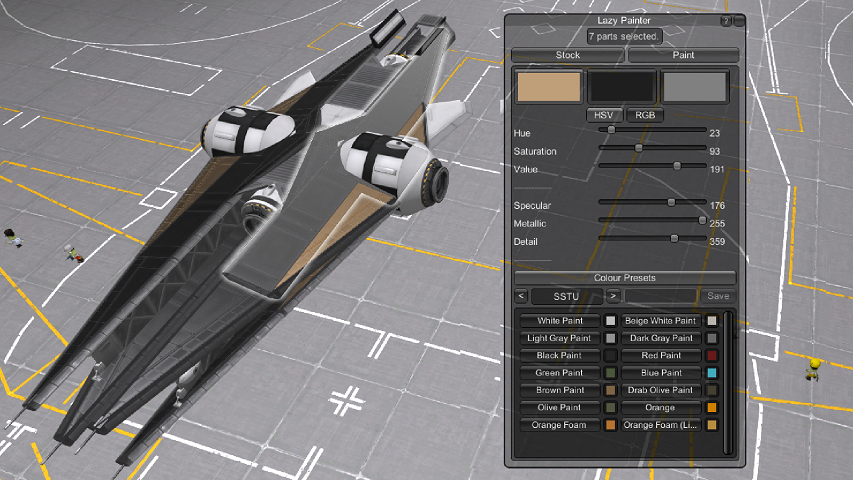Go to previous preset group arrow
Image resolution: width=853 pixels, height=480 pixels.
521,296
